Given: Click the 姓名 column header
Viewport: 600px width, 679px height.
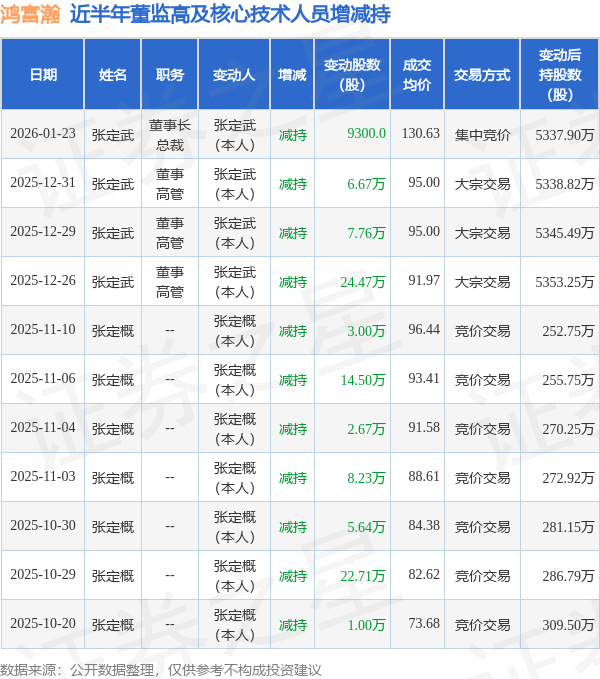Looking at the screenshot, I should (113, 74).
